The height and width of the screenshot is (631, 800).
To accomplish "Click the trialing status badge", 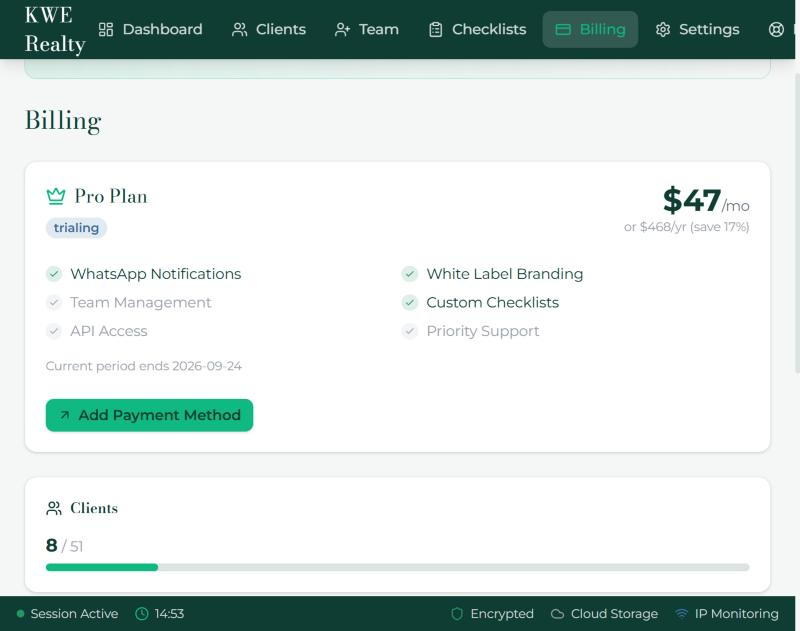I will pos(76,228).
